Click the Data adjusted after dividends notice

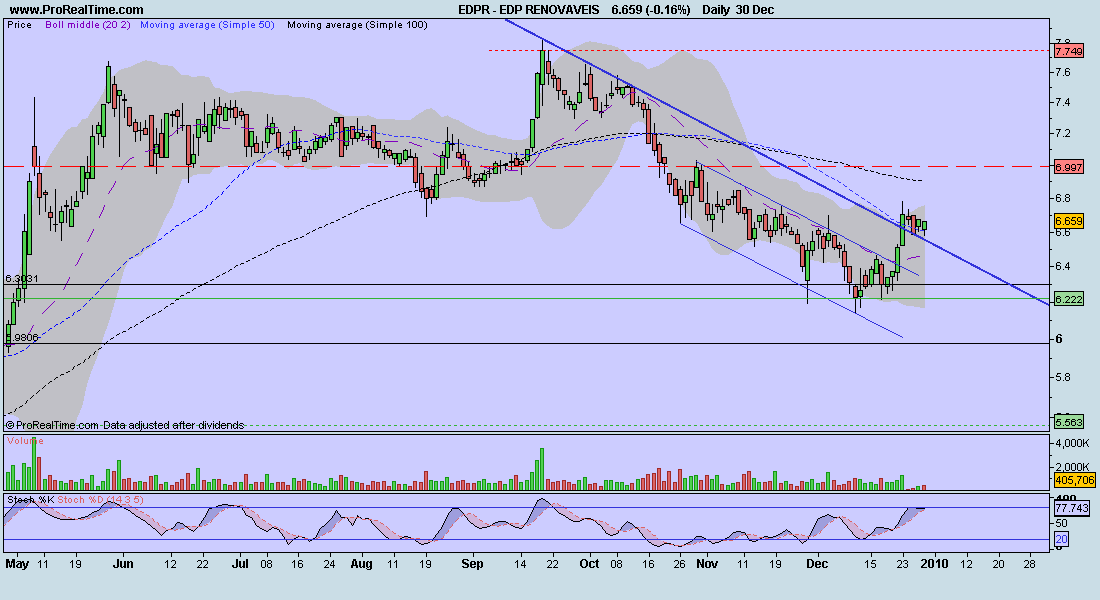(173, 425)
